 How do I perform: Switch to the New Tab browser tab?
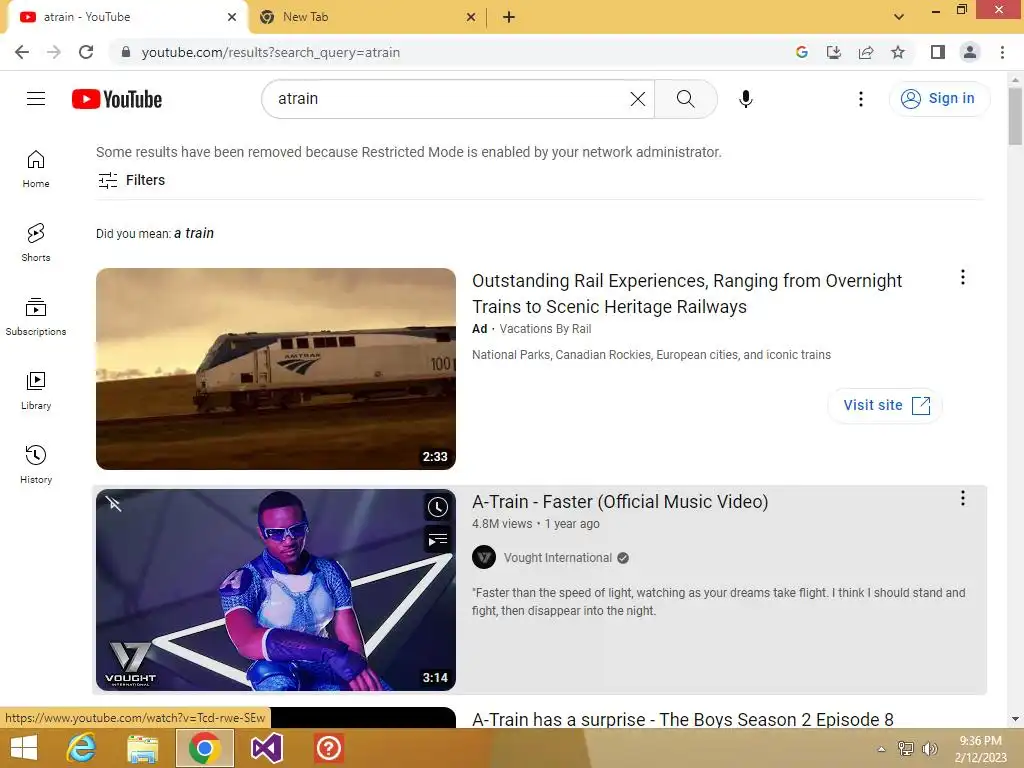click(368, 17)
